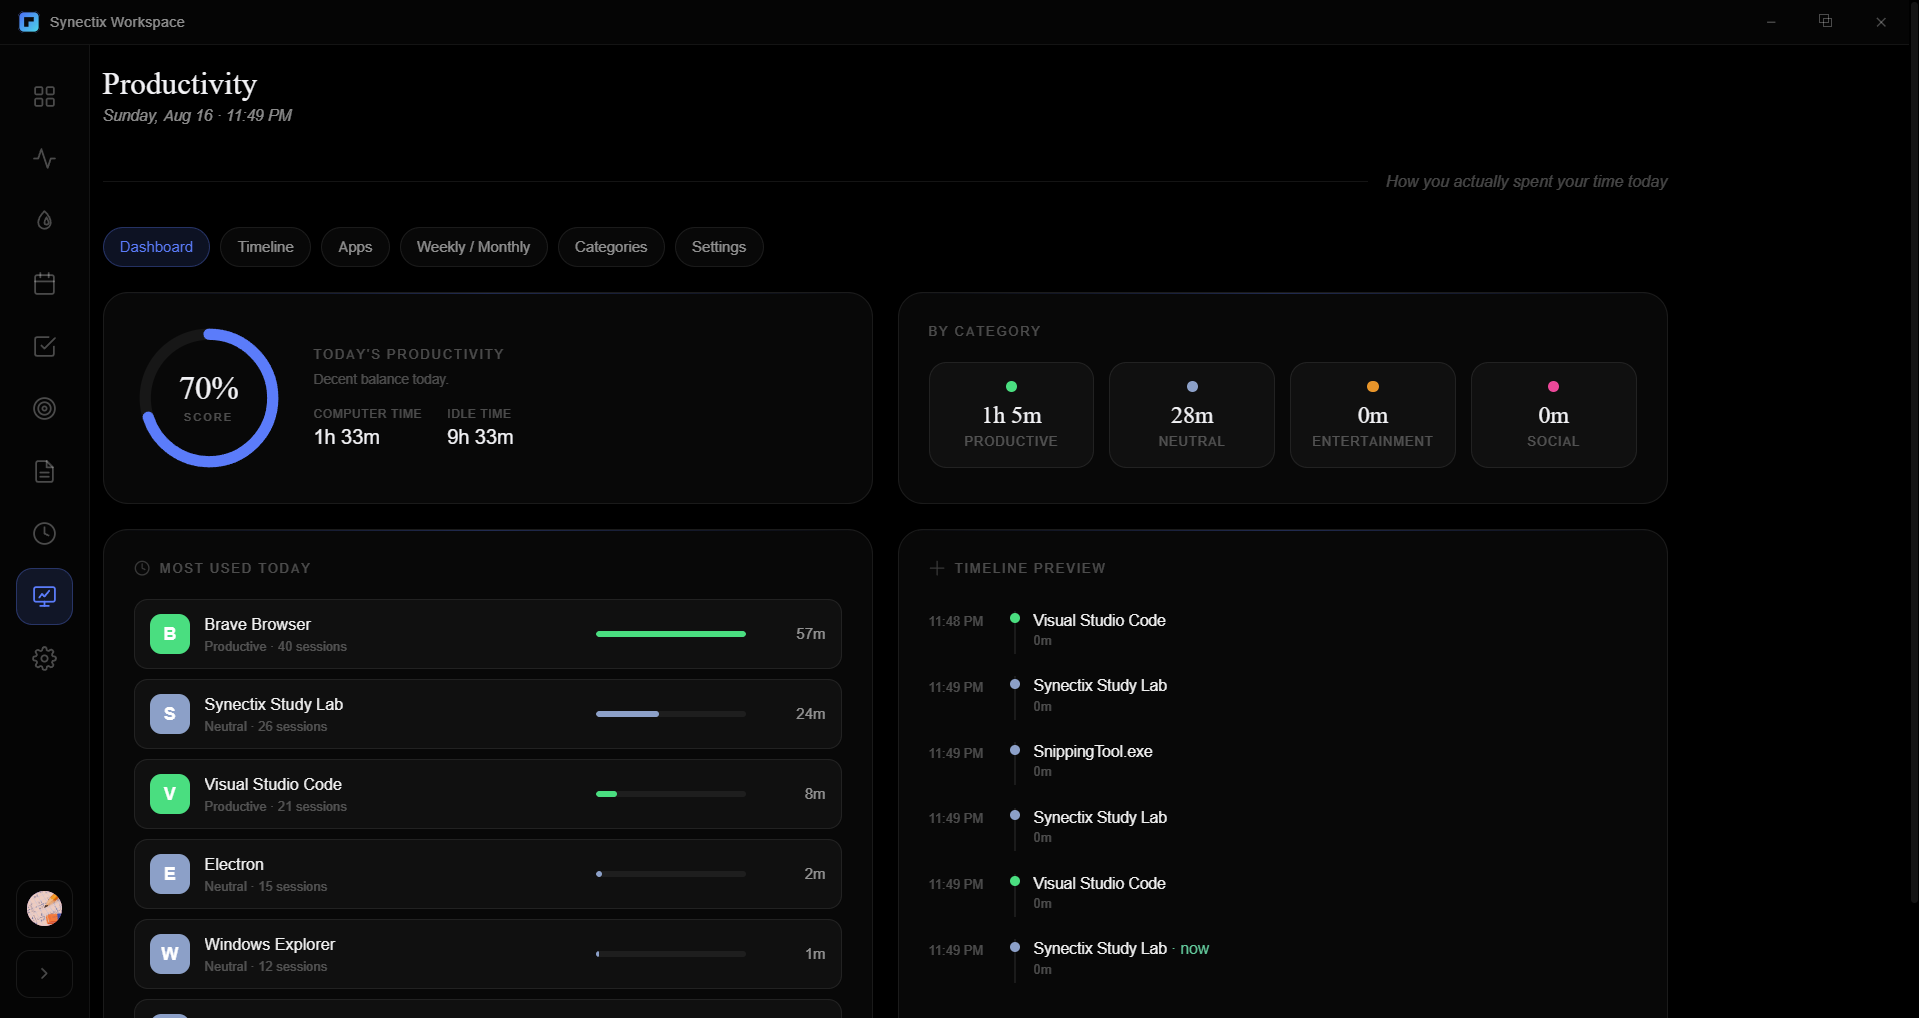Click the V icon for Visual Studio Code
This screenshot has height=1018, width=1919.
170,794
